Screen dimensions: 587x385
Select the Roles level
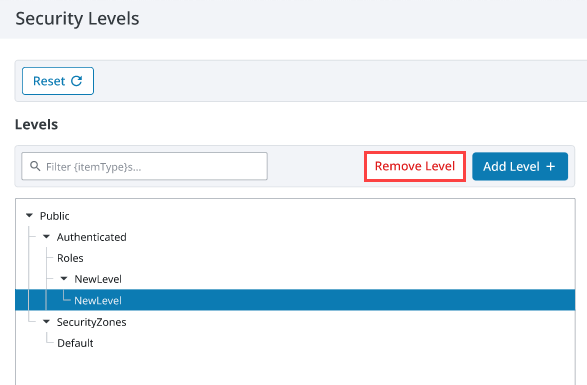point(70,258)
